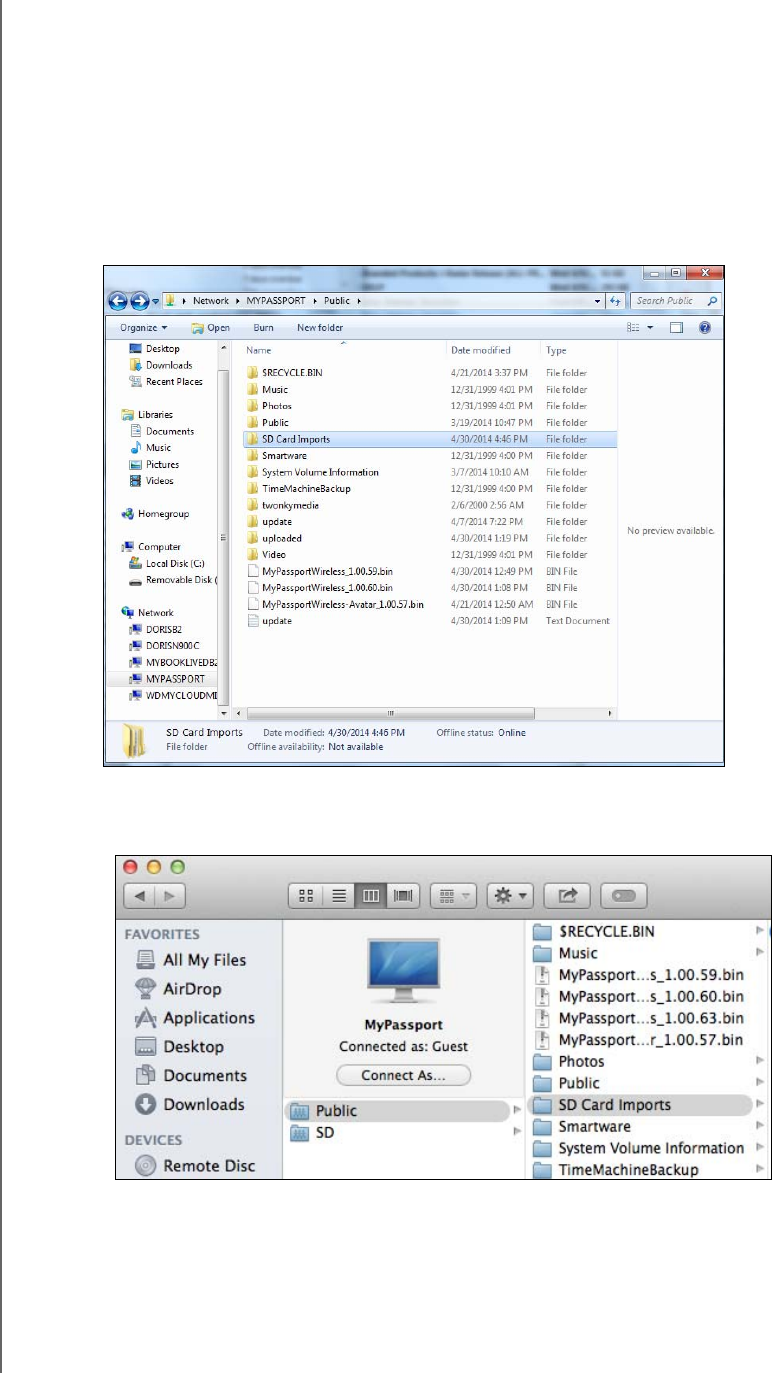Select Homegroup in Explorer sidebar
Image resolution: width=772 pixels, height=1373 pixels.
[x=155, y=514]
